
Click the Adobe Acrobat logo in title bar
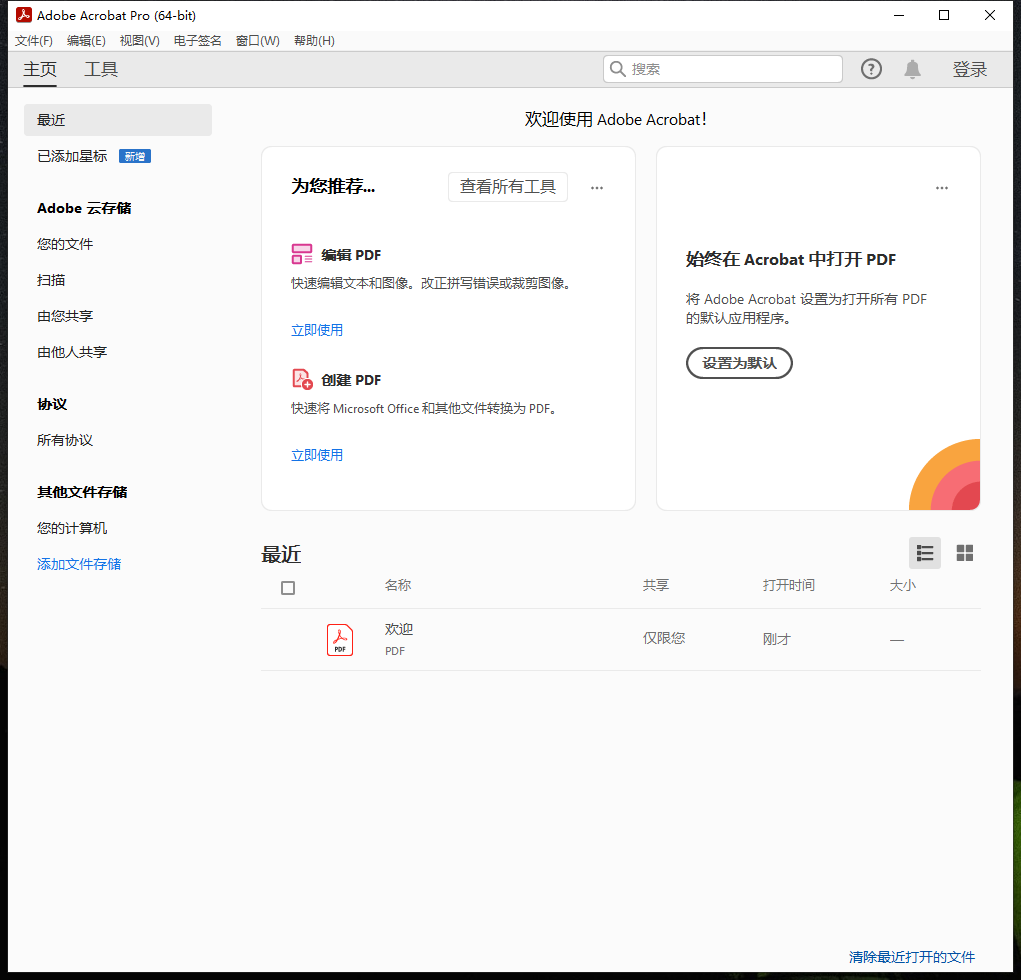click(23, 14)
